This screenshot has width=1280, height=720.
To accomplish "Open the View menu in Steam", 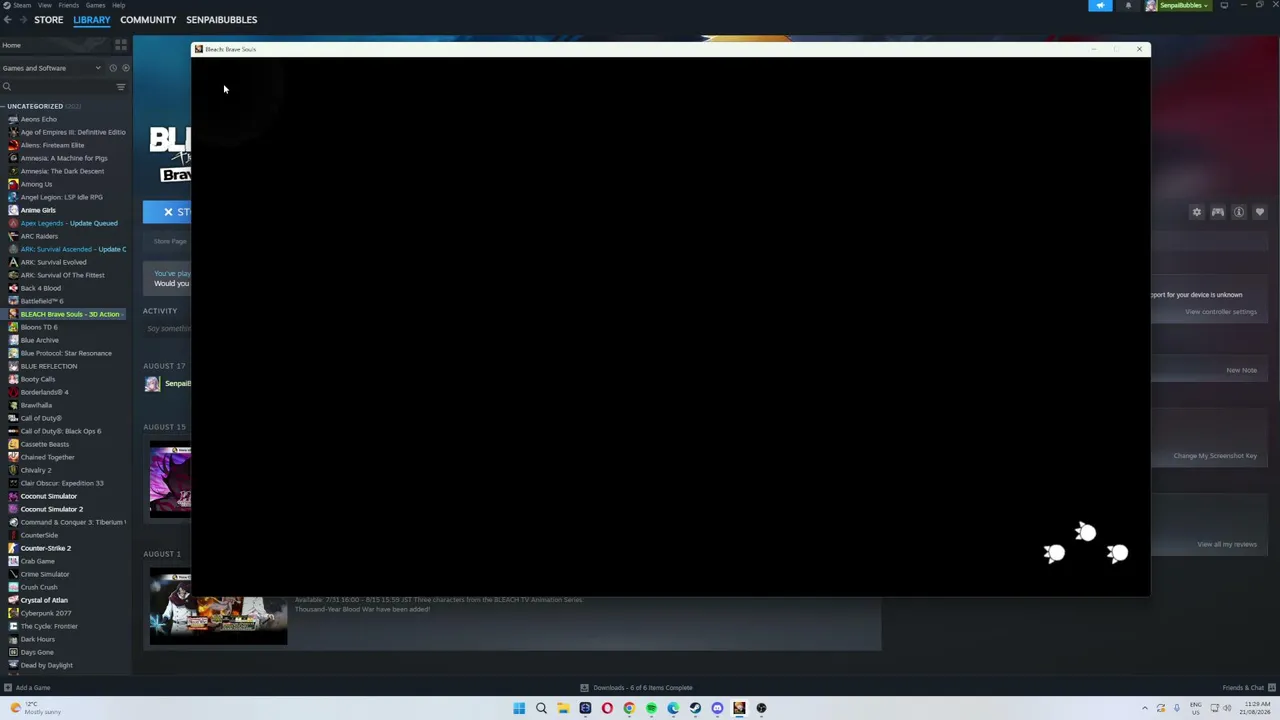I will [x=44, y=5].
